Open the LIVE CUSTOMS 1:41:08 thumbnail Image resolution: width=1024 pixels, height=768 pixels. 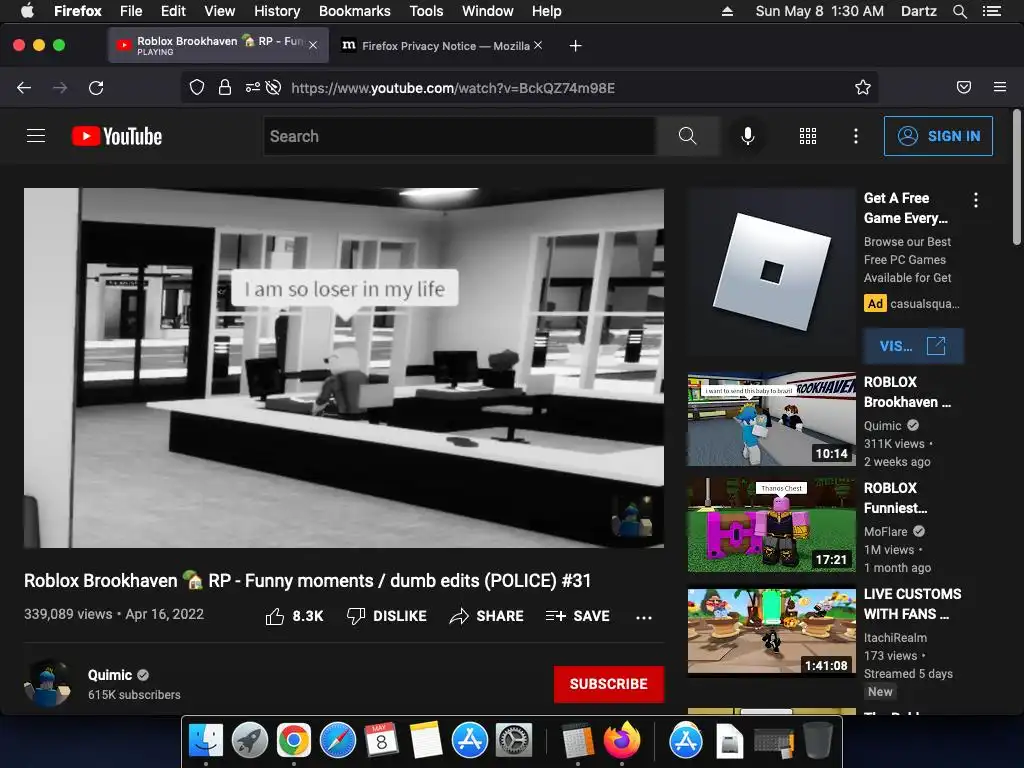[771, 630]
